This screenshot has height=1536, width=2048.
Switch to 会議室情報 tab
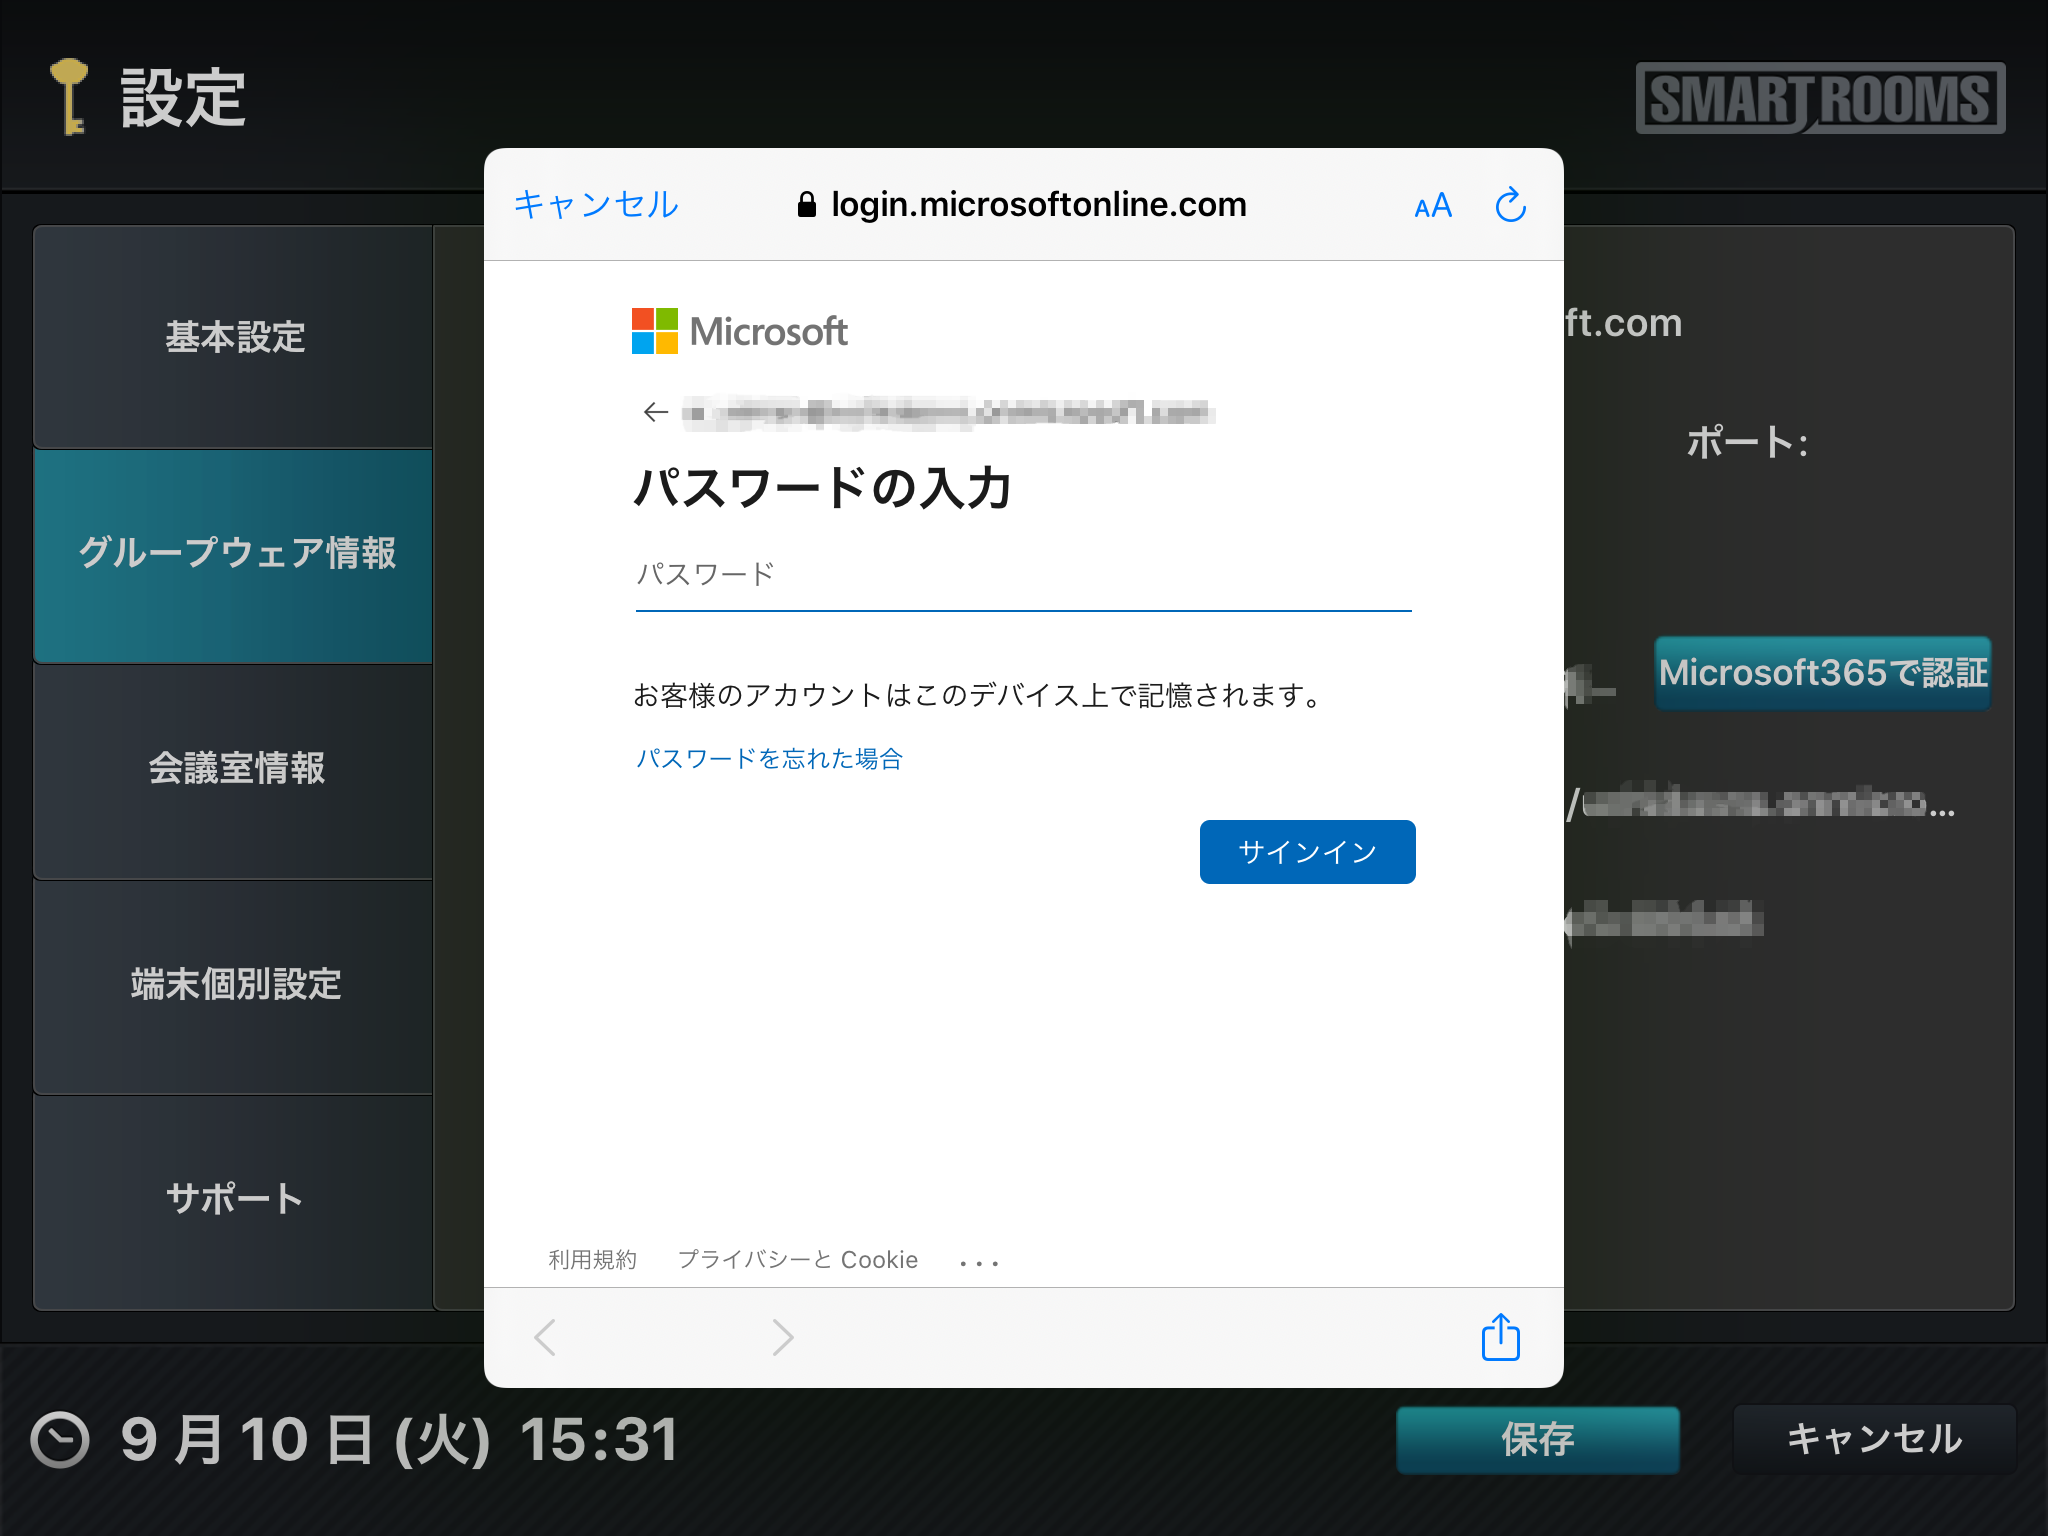(234, 768)
